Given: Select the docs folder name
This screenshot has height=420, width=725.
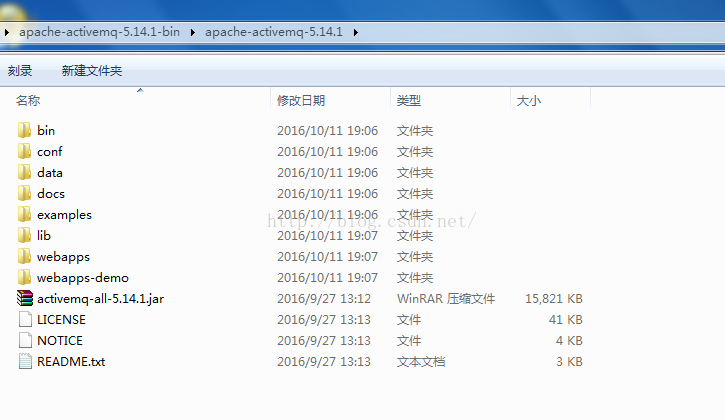Looking at the screenshot, I should coord(51,193).
